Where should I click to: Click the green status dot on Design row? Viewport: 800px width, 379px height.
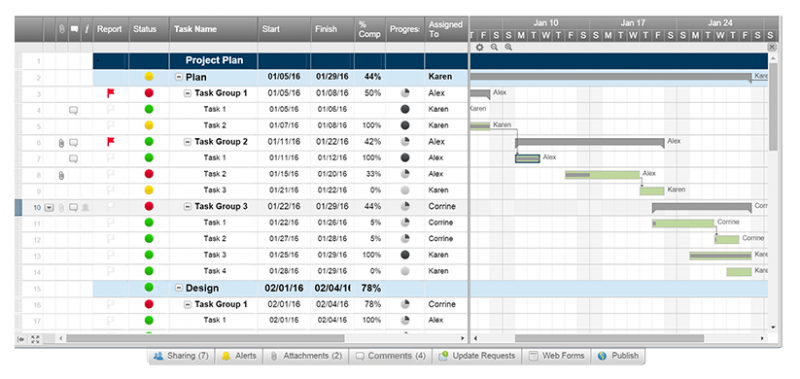point(149,288)
